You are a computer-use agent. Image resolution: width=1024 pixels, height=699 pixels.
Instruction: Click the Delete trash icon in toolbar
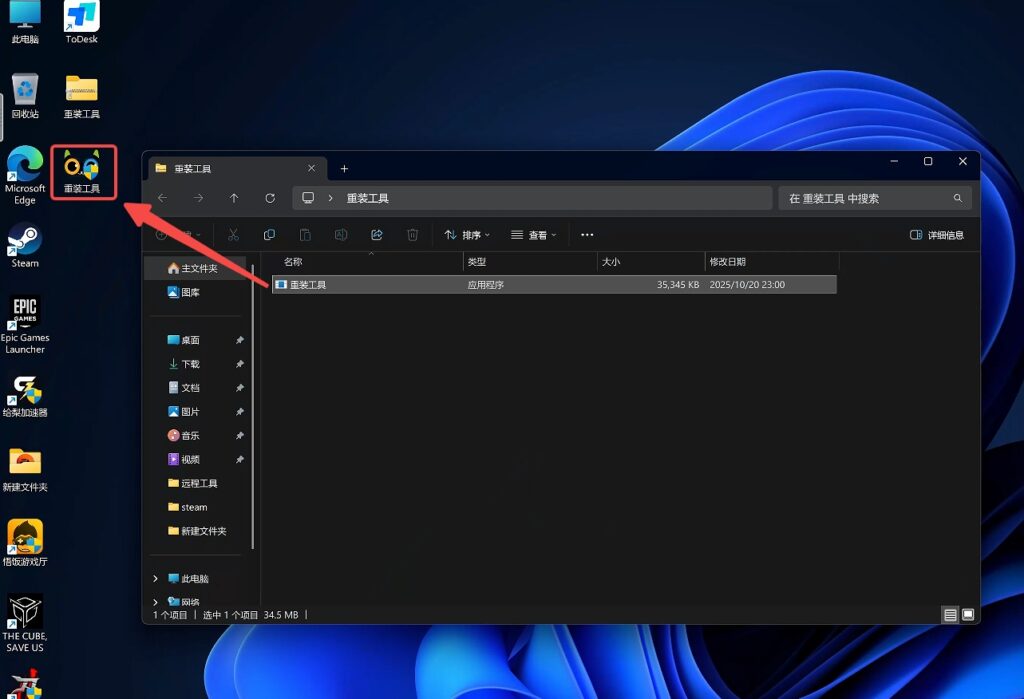click(x=412, y=235)
